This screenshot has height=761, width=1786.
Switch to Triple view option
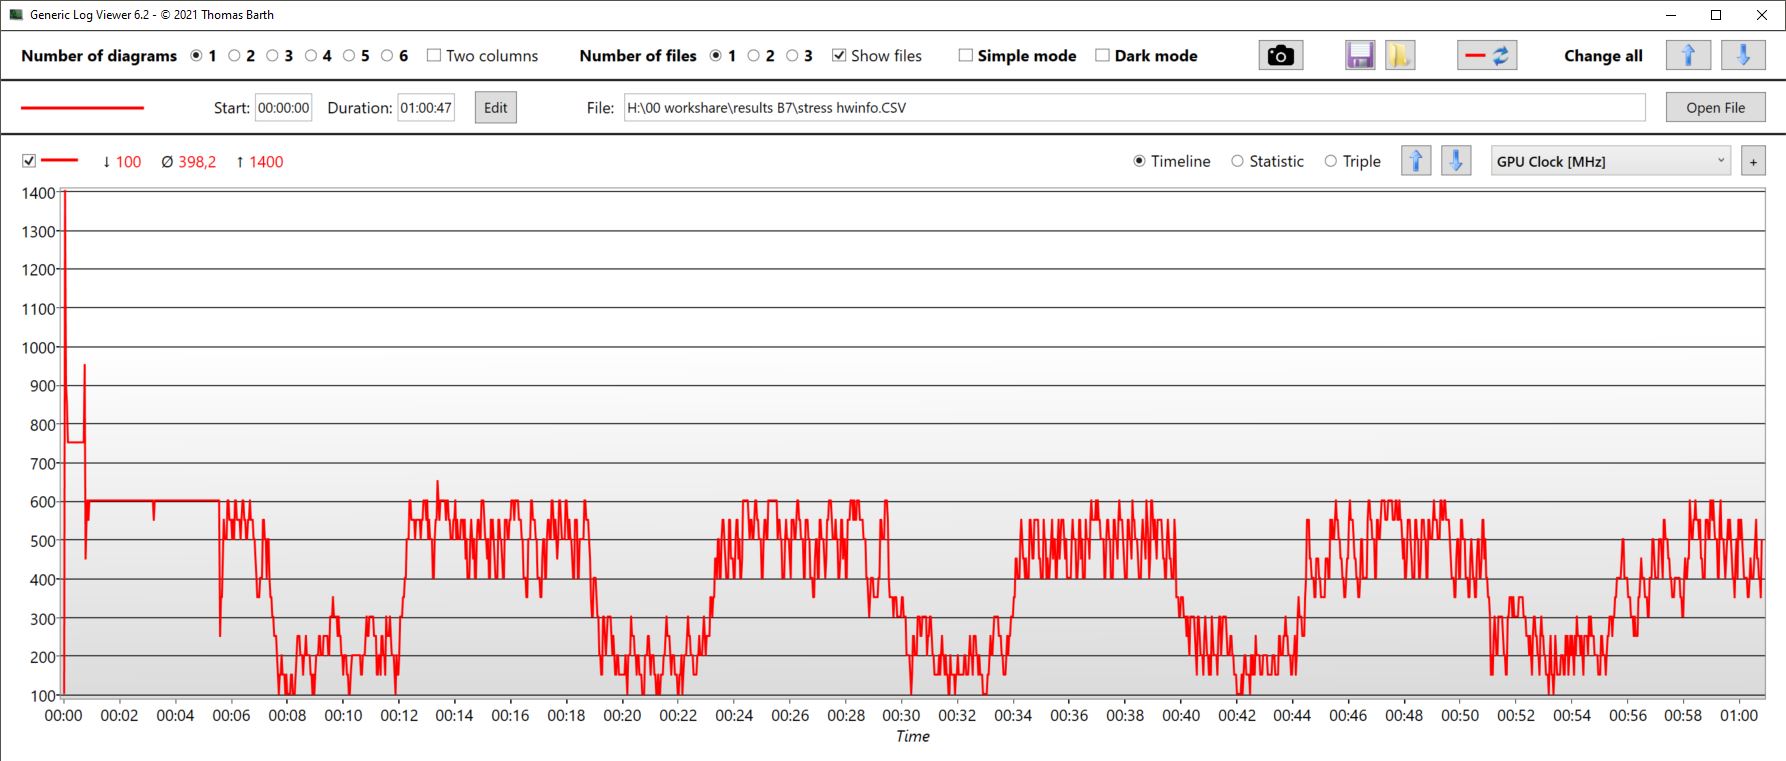pyautogui.click(x=1331, y=161)
